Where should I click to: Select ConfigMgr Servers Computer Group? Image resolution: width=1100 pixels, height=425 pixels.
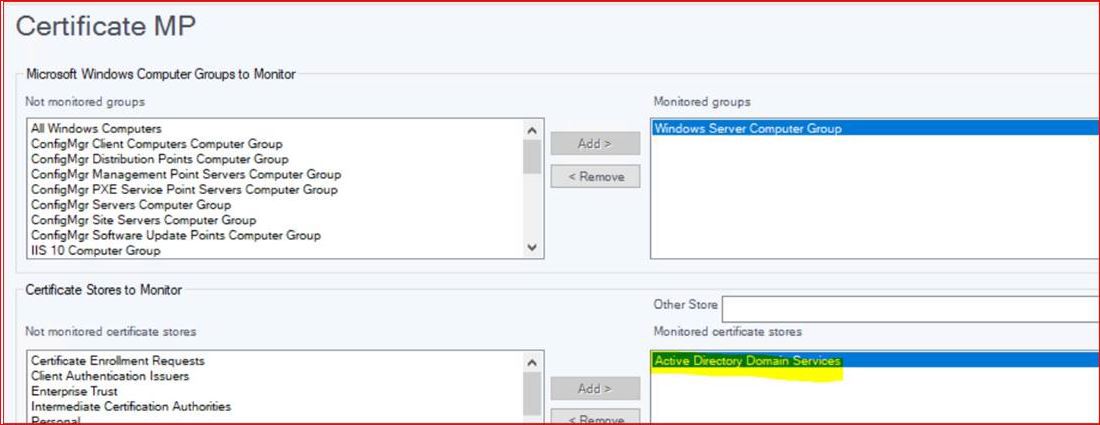(130, 205)
